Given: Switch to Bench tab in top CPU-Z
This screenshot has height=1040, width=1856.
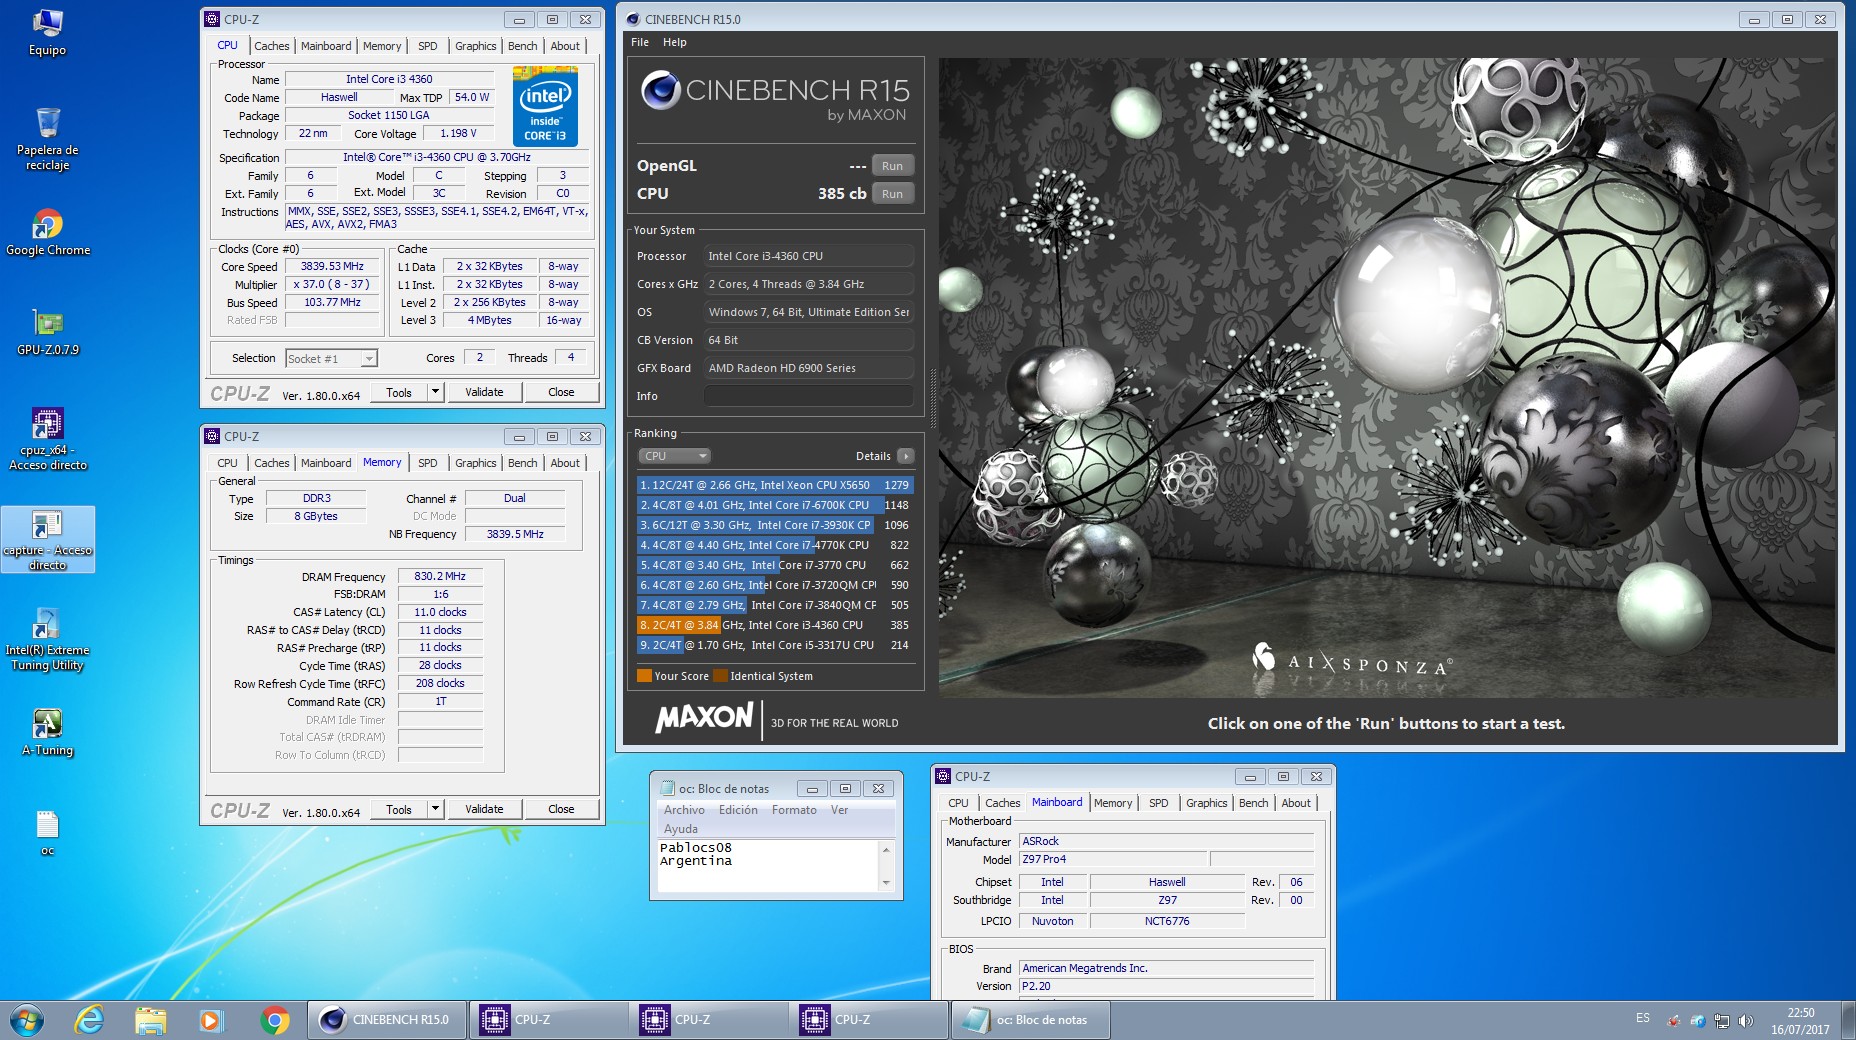Looking at the screenshot, I should (x=522, y=46).
